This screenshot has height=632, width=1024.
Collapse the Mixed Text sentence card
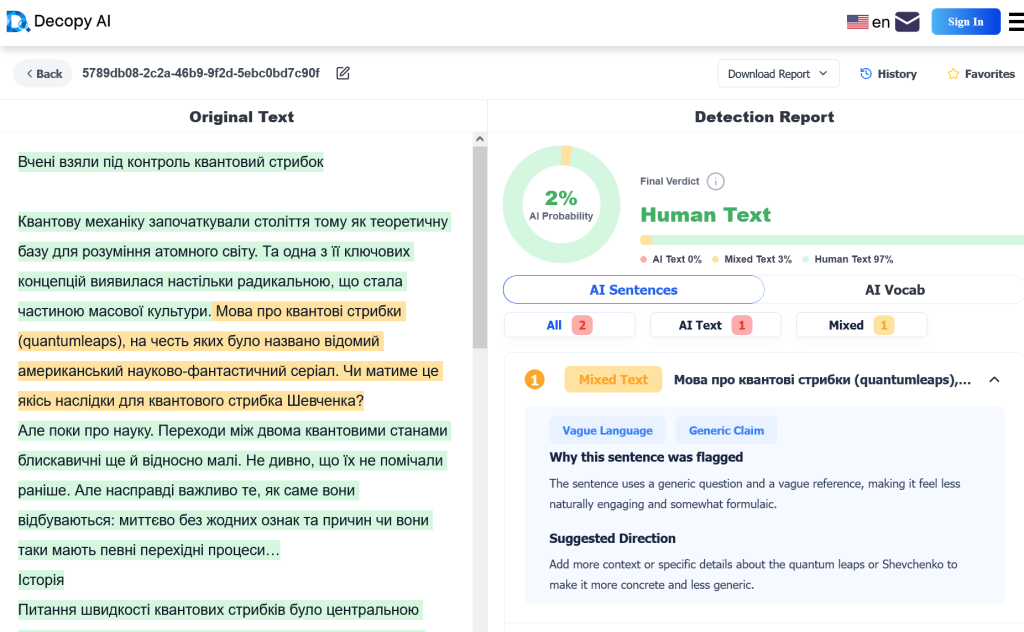click(994, 379)
